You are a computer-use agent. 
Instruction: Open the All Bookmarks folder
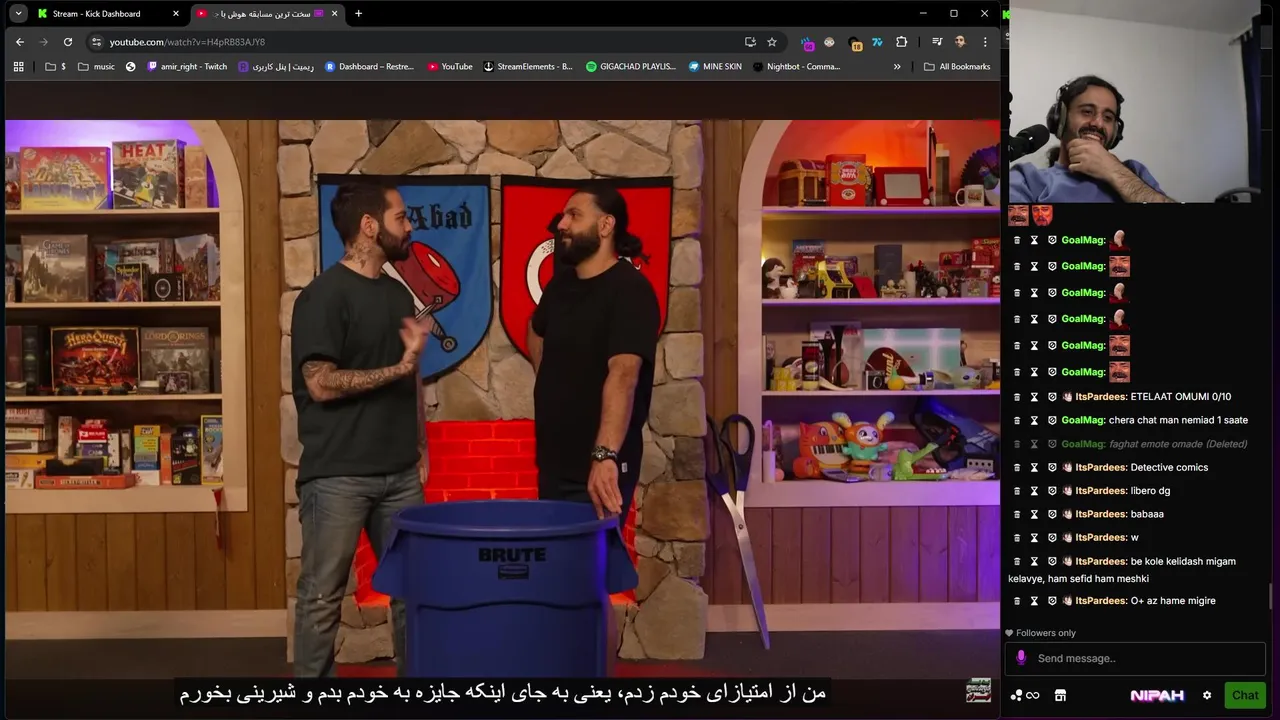[957, 67]
